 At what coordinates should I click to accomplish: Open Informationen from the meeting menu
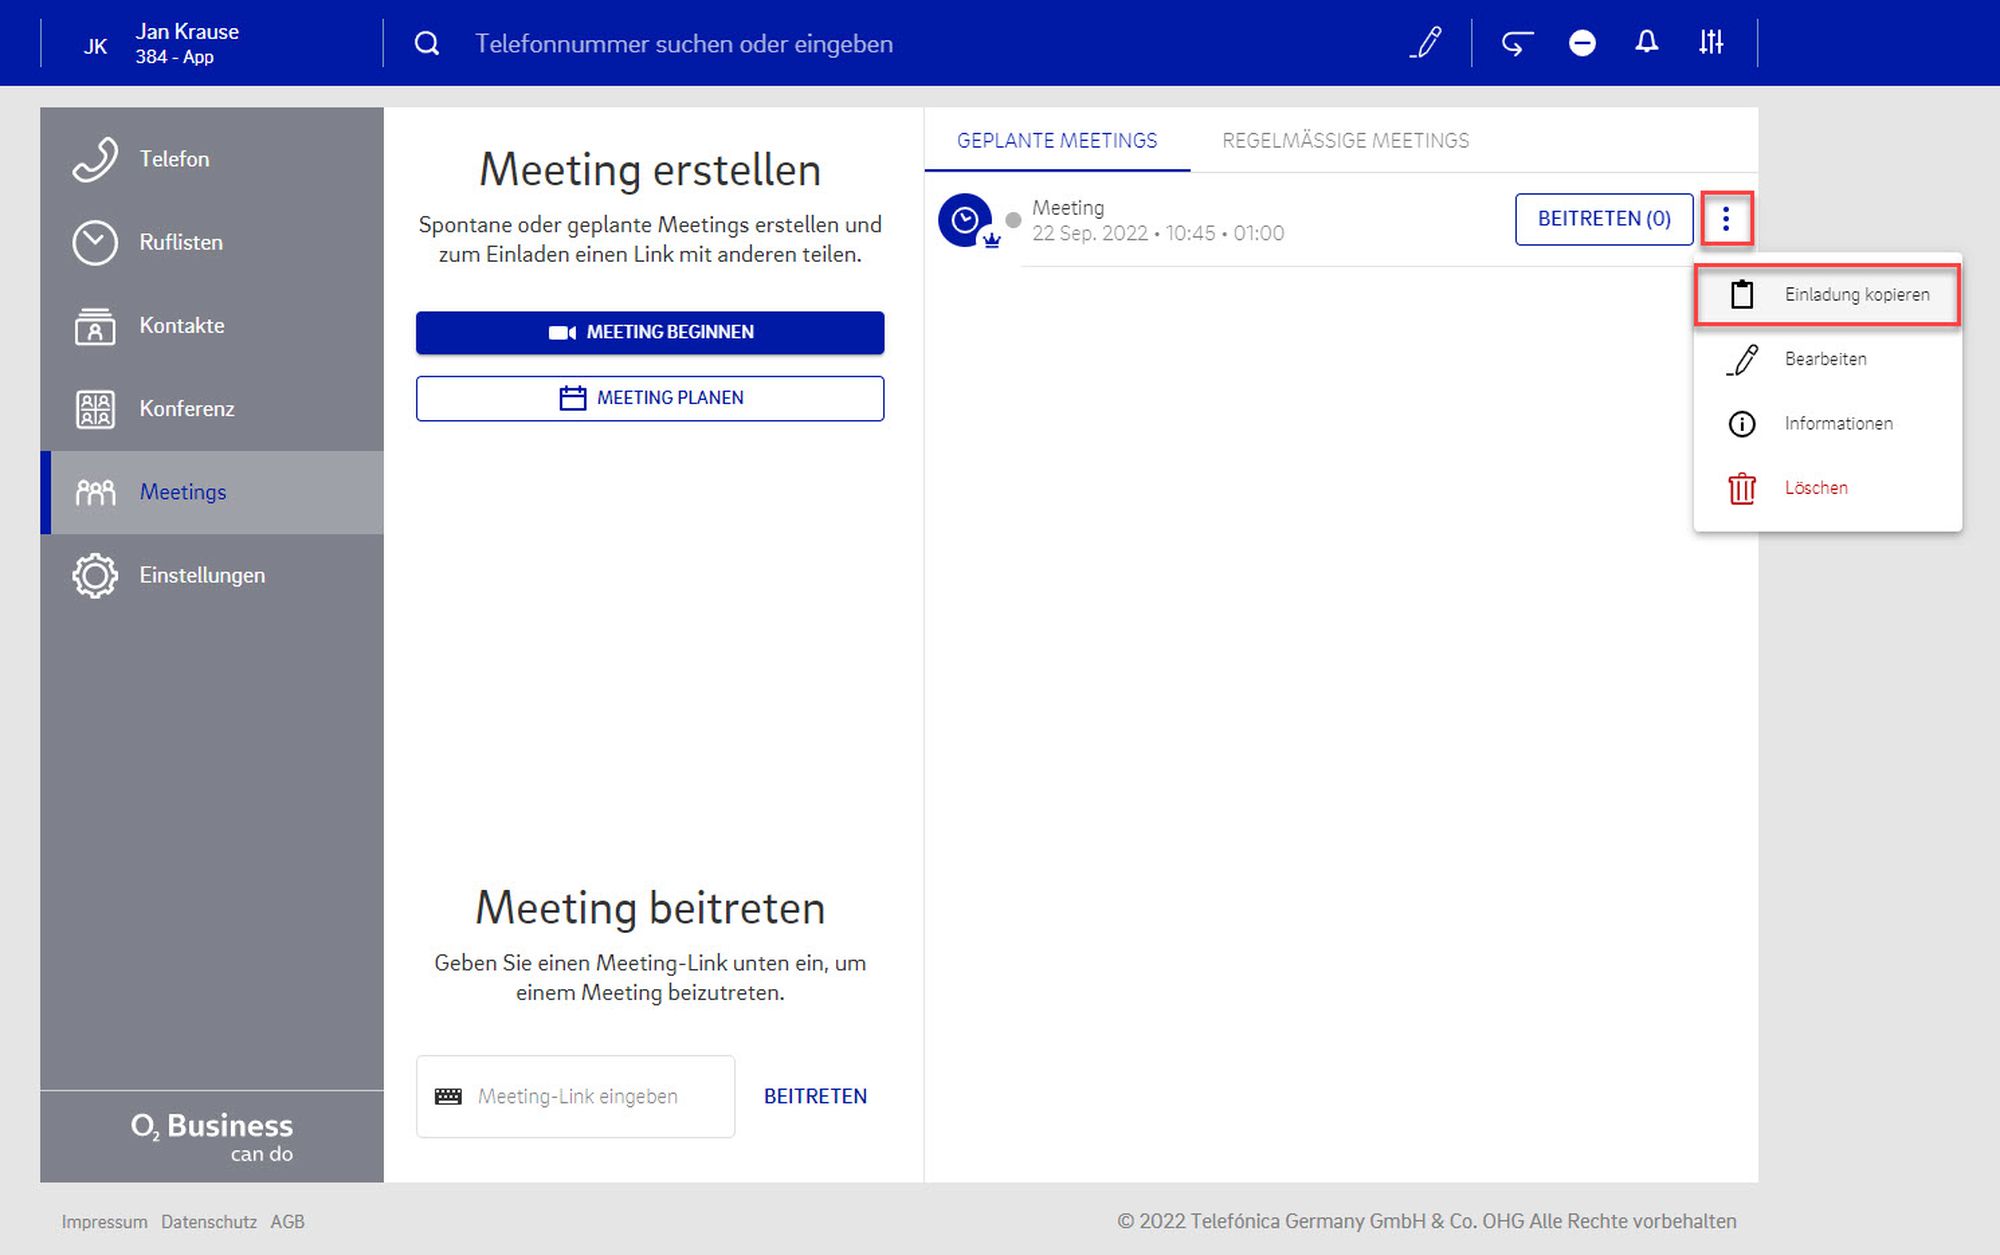pos(1838,424)
